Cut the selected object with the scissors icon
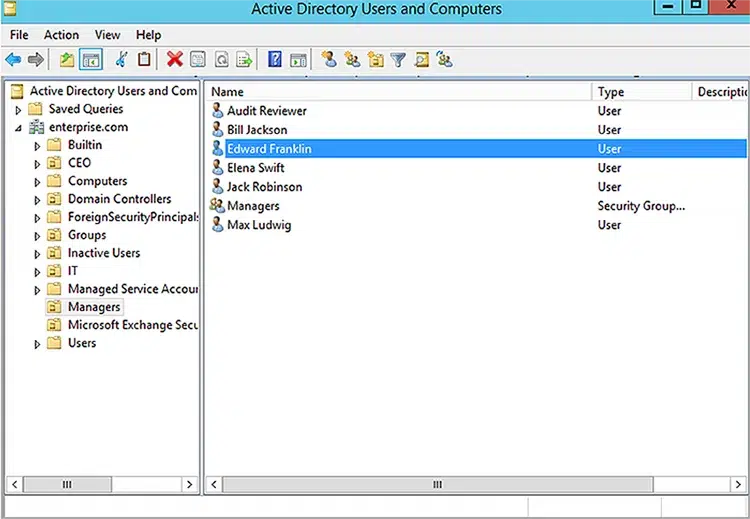Screen dimensions: 750x519 coord(121,60)
